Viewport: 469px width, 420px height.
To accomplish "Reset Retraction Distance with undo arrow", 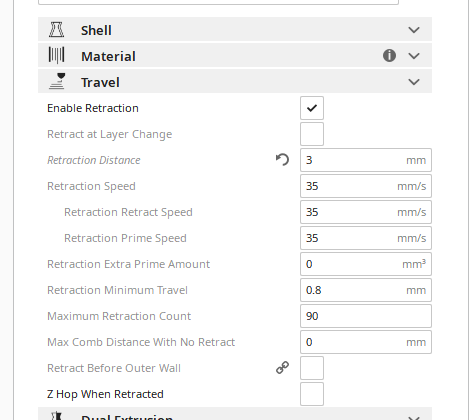I will tap(282, 160).
